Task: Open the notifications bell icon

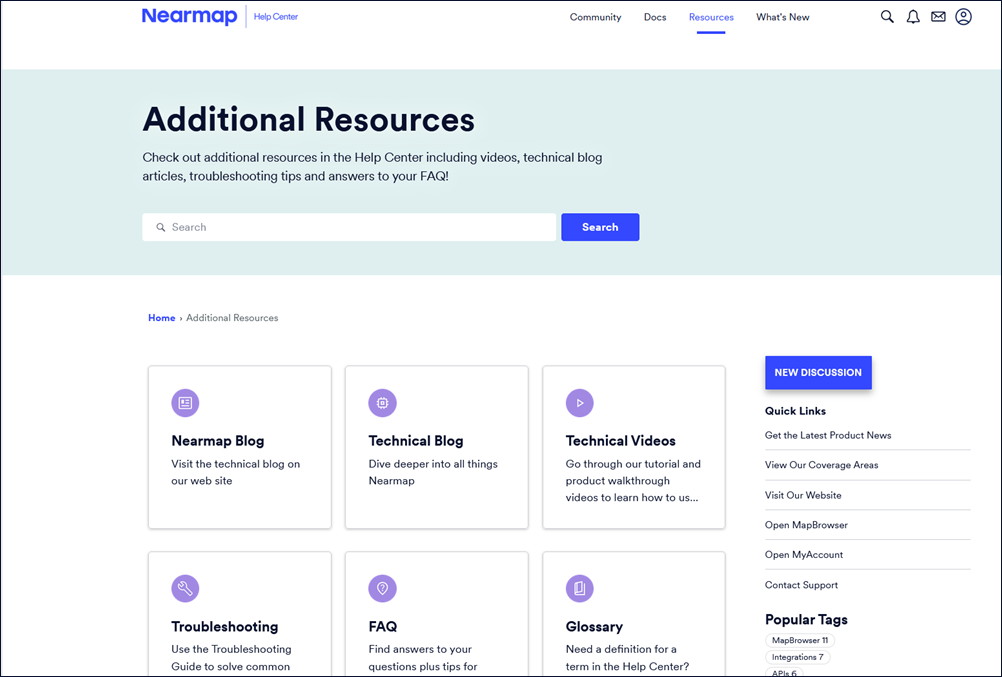Action: click(913, 17)
